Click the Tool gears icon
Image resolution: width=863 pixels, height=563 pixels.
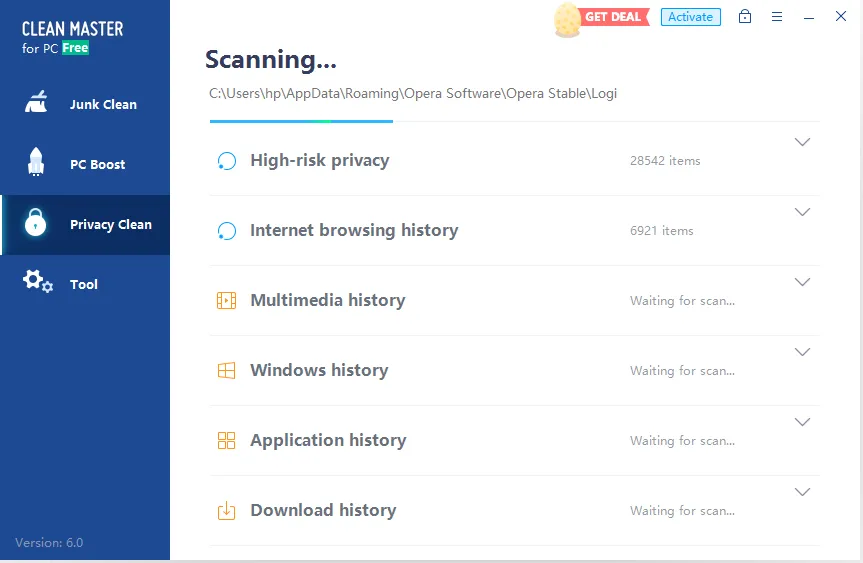[37, 281]
